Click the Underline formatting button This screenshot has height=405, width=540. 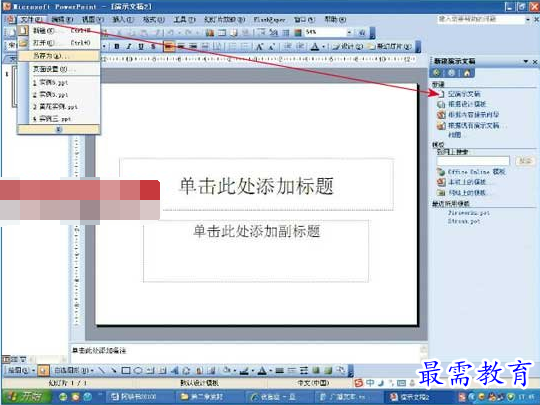pos(141,46)
